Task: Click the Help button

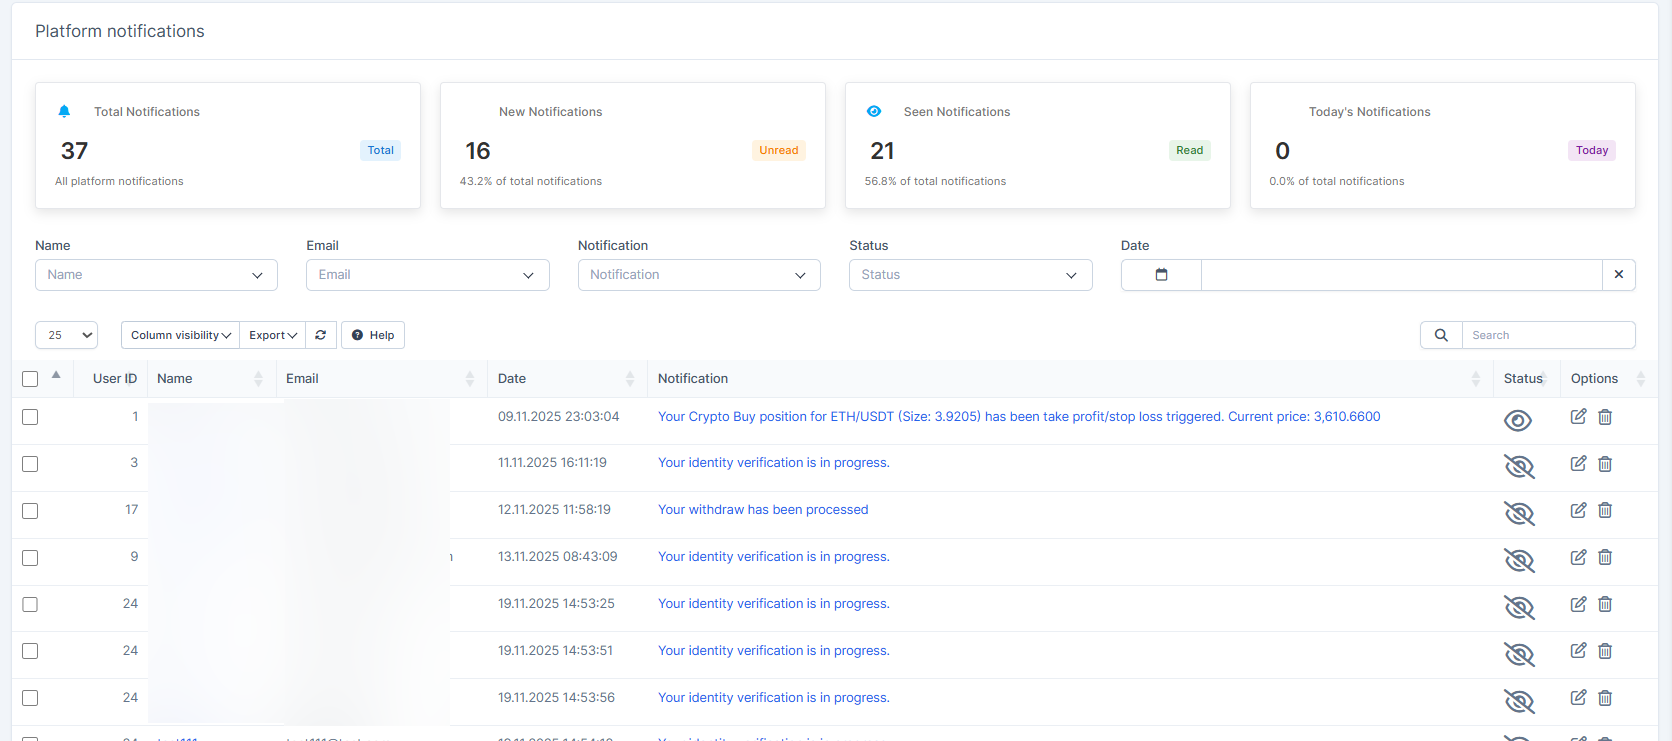Action: [373, 335]
